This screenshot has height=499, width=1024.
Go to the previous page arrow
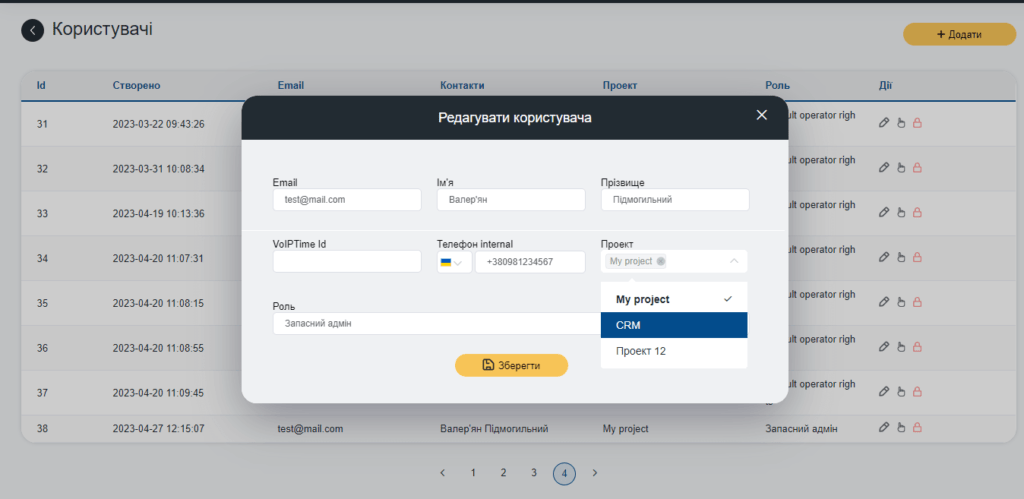pyautogui.click(x=443, y=473)
